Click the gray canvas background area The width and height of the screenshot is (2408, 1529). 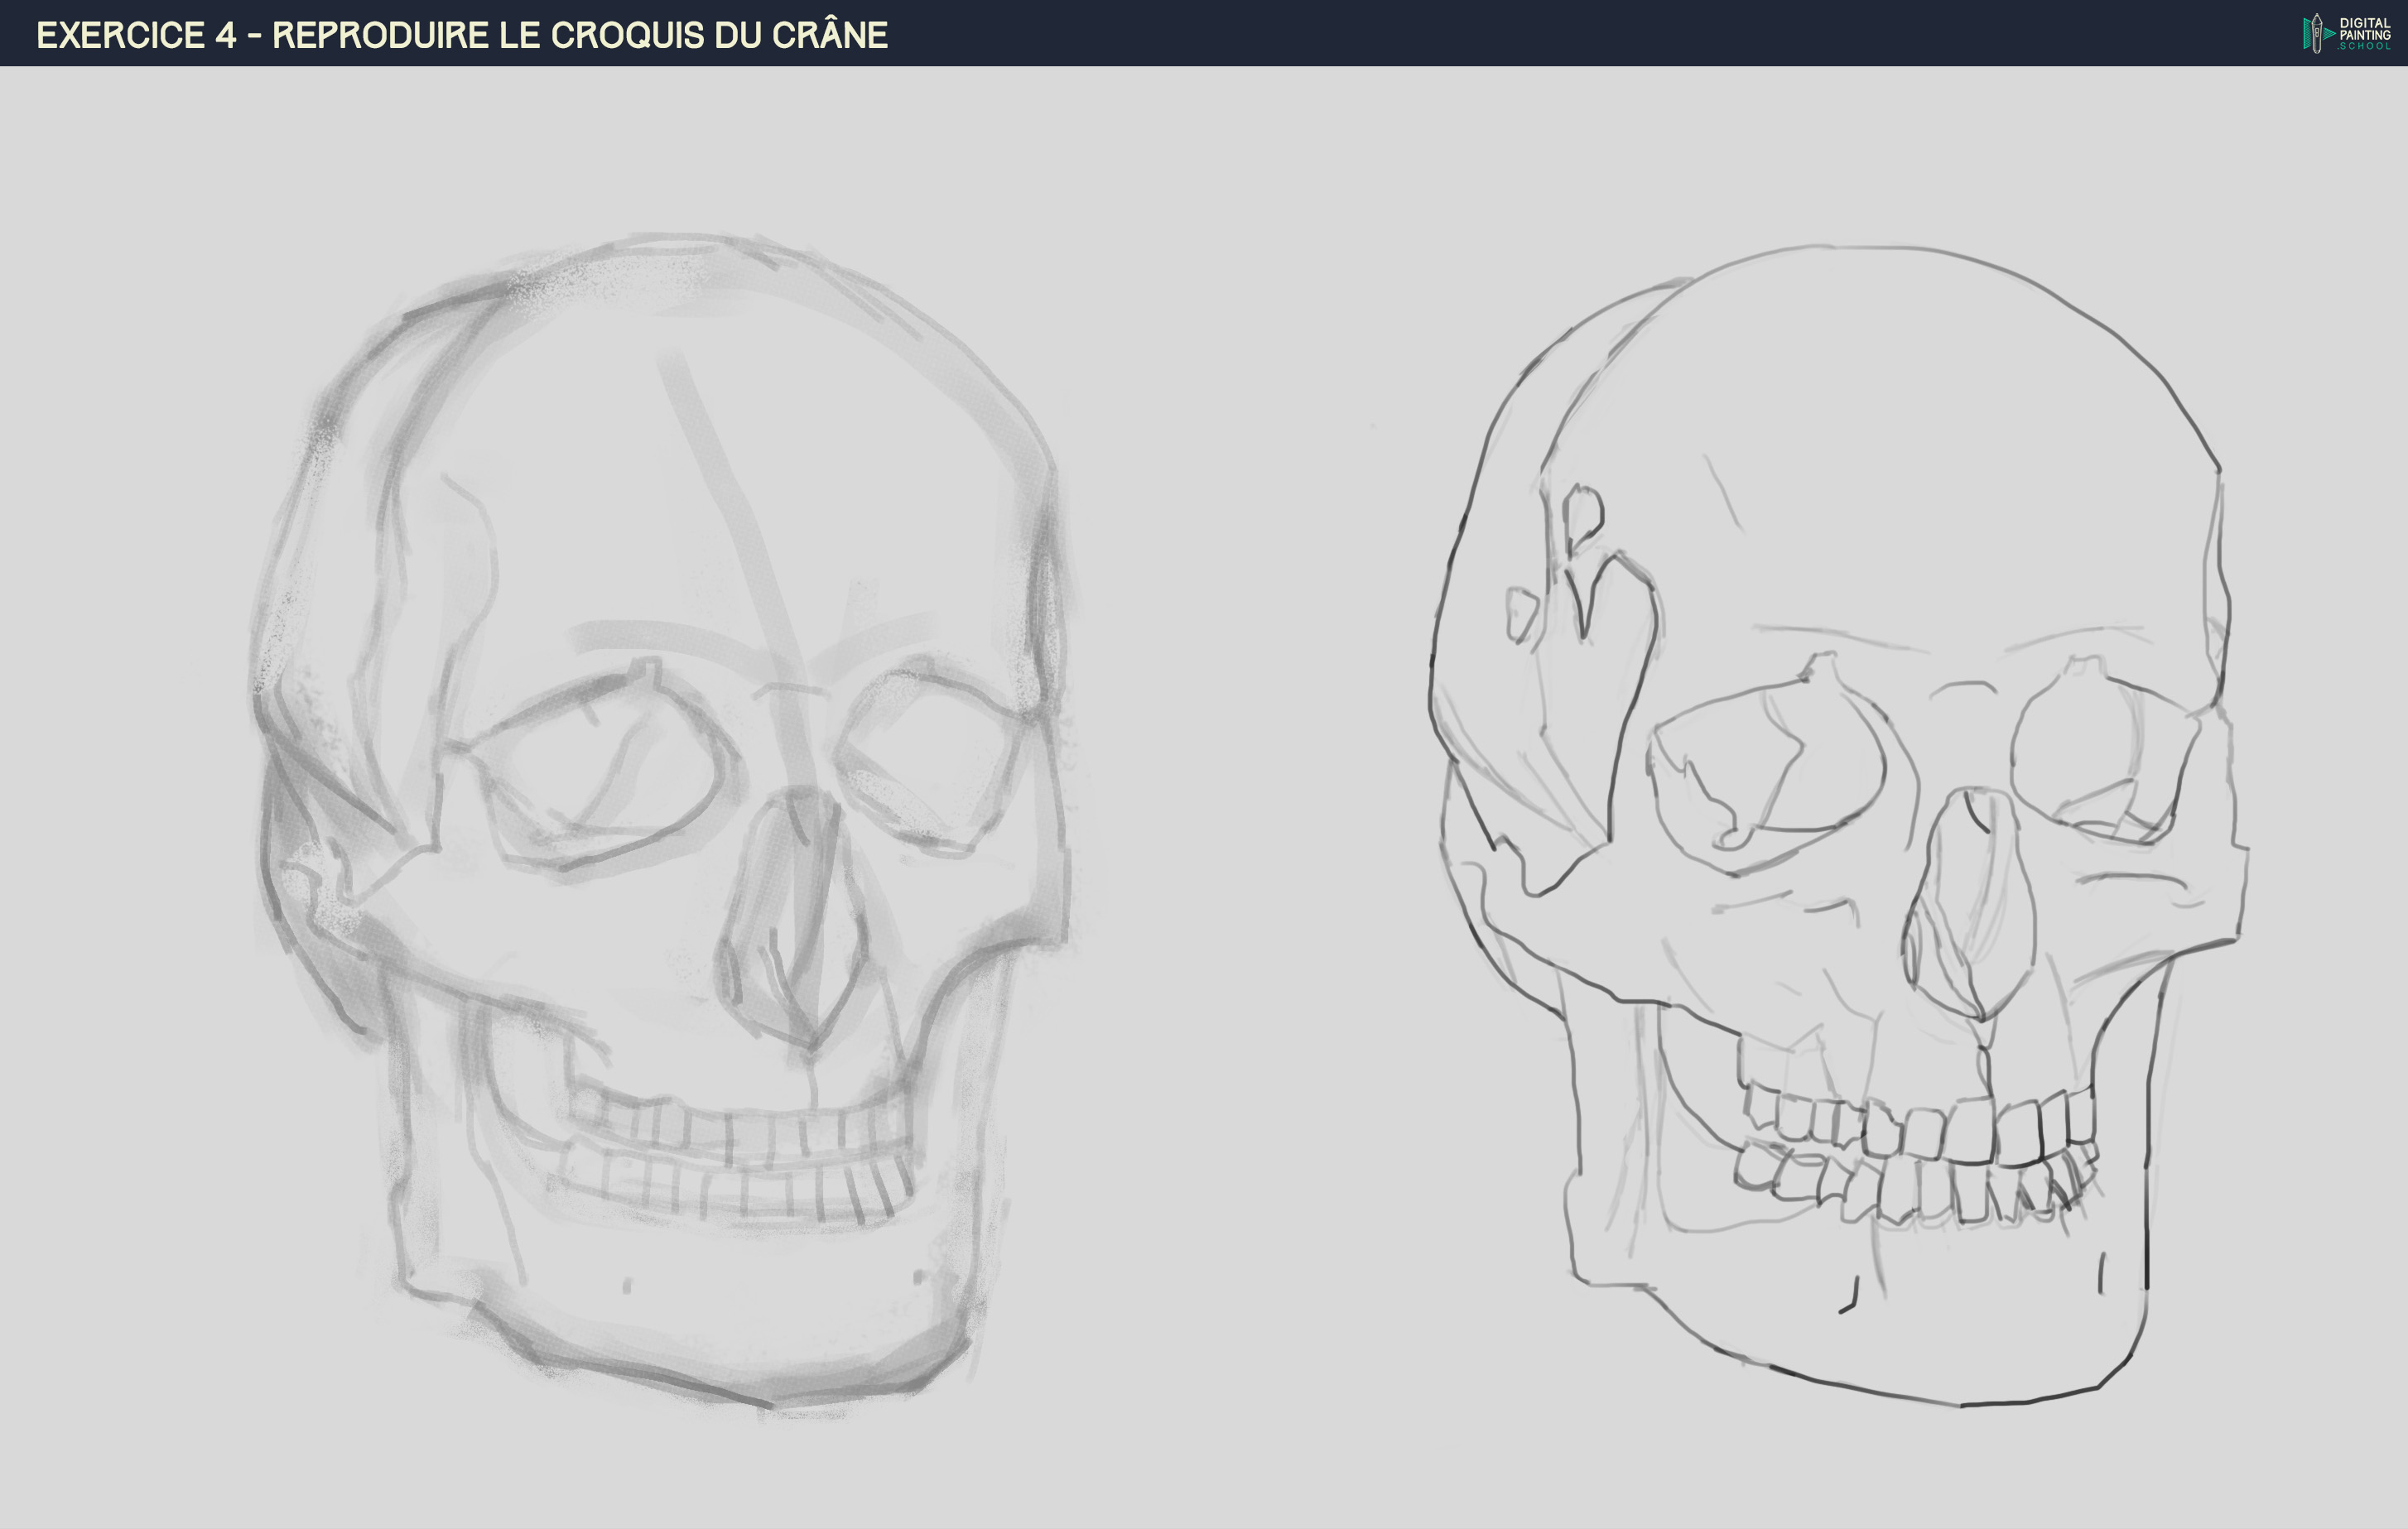pos(1250,400)
